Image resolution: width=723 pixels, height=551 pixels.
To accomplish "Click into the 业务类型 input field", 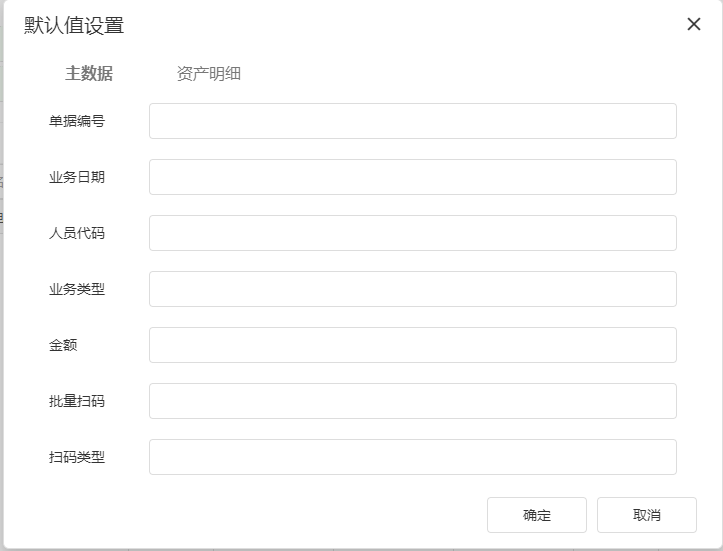I will coord(412,289).
